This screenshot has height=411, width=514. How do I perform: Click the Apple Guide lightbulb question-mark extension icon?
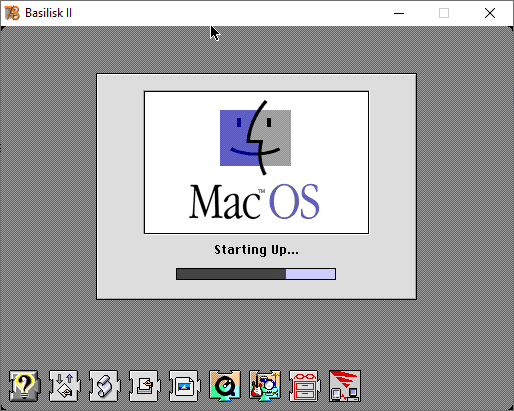point(24,386)
